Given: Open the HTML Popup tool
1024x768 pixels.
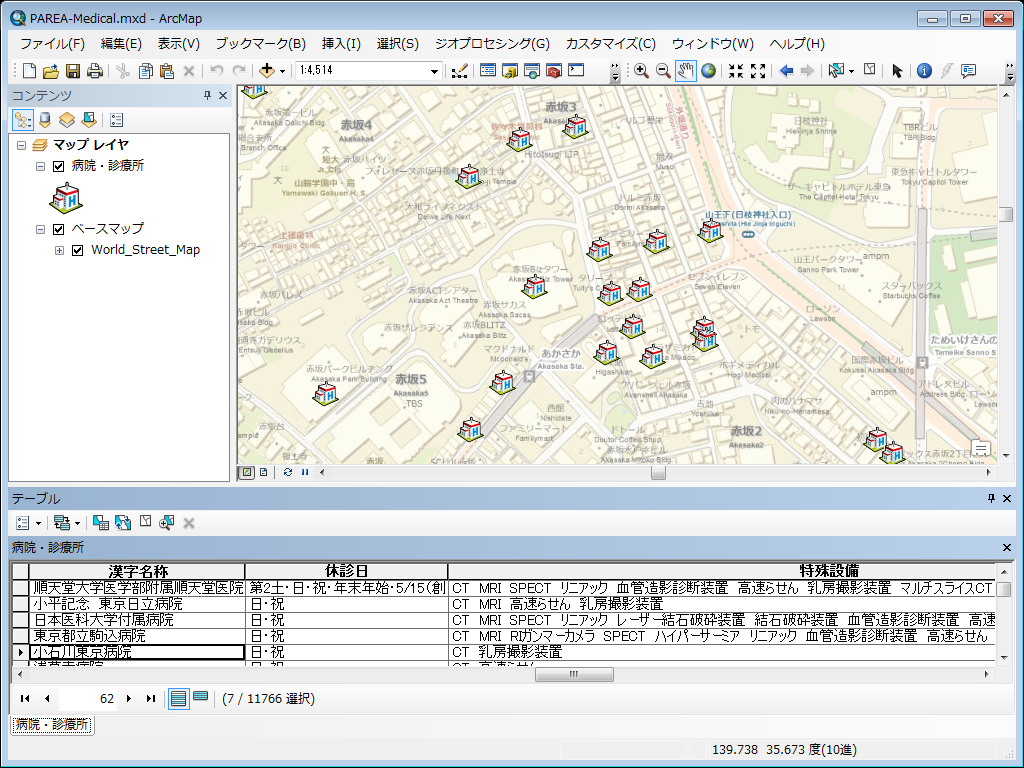Looking at the screenshot, I should point(968,71).
